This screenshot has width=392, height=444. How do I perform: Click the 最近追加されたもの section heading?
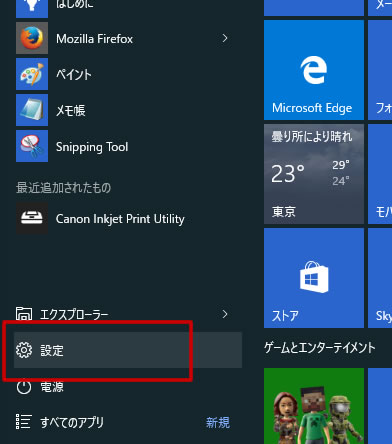[x=63, y=188]
